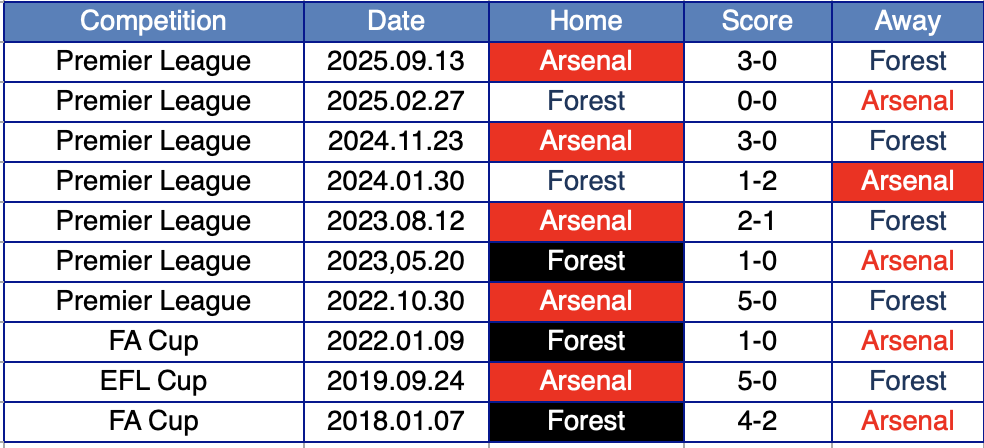Select the Date column header
Image resolution: width=984 pixels, height=448 pixels.
coord(396,21)
